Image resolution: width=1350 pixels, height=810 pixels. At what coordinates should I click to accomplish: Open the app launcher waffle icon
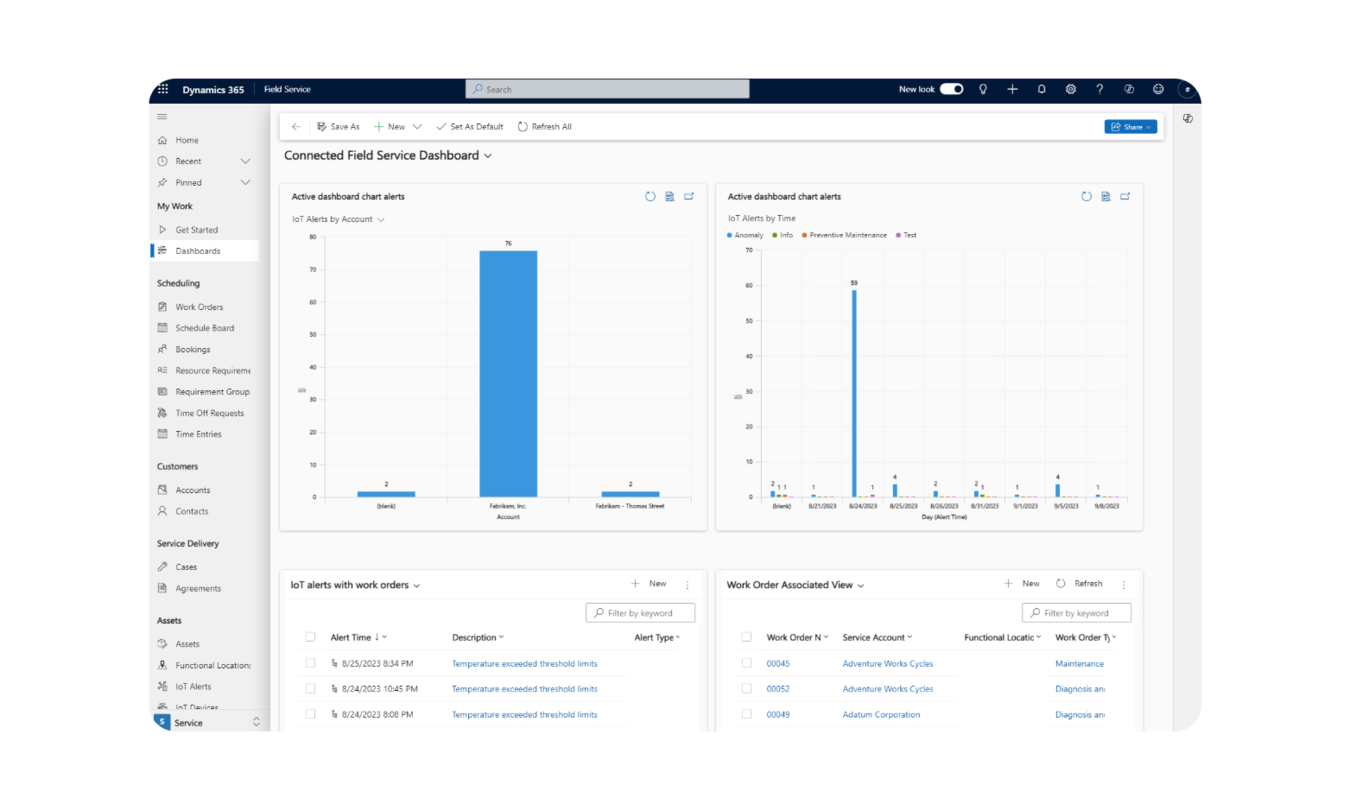click(163, 89)
